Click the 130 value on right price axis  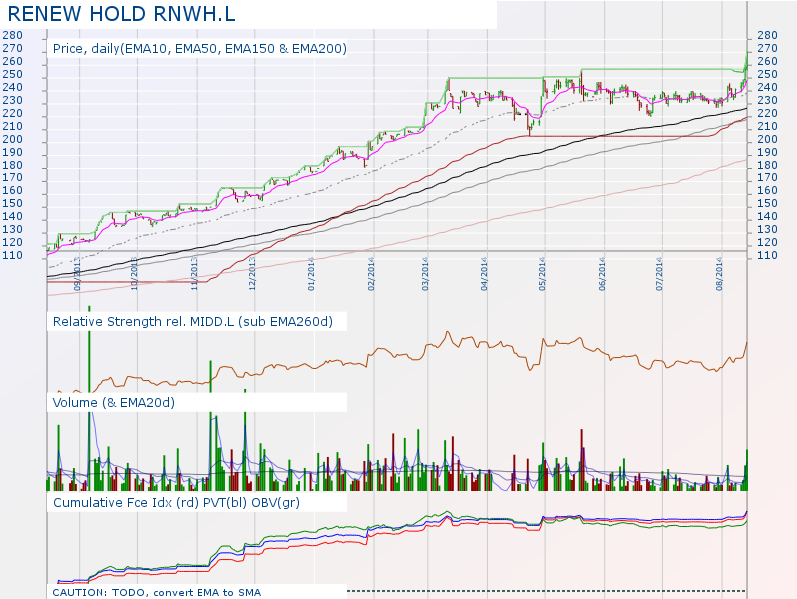click(768, 230)
